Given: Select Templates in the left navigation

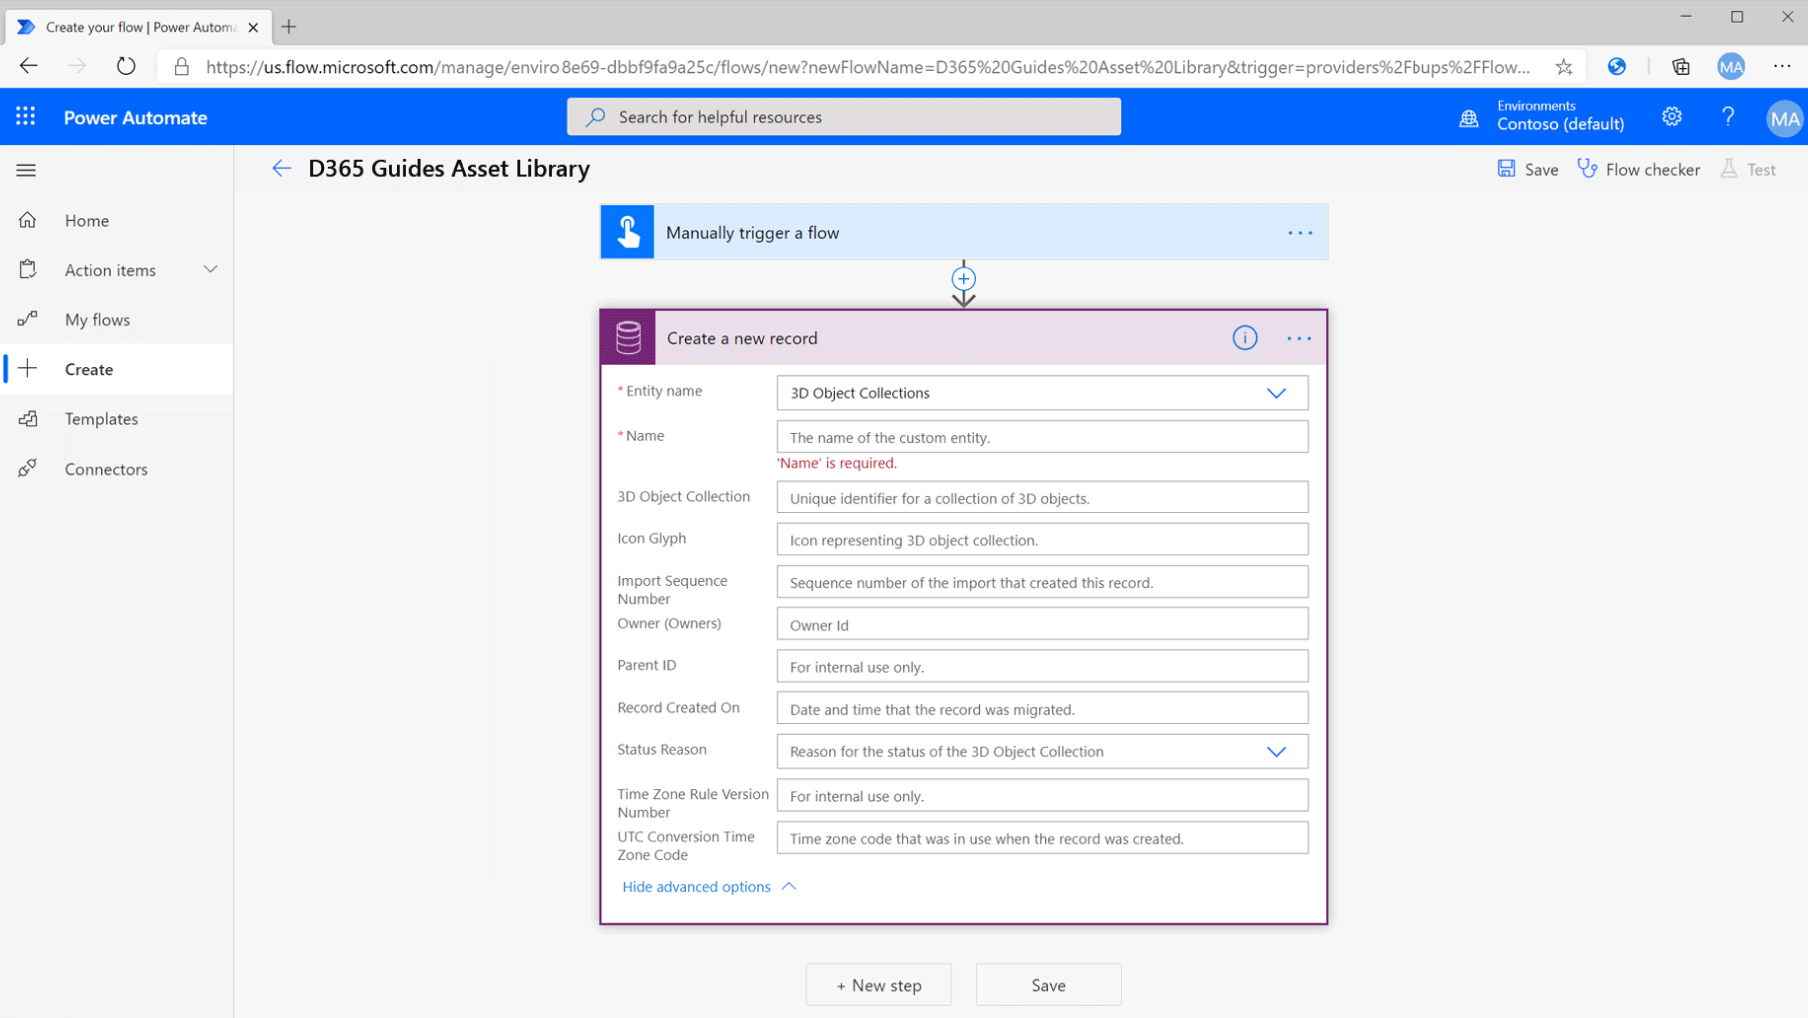Looking at the screenshot, I should (x=101, y=418).
